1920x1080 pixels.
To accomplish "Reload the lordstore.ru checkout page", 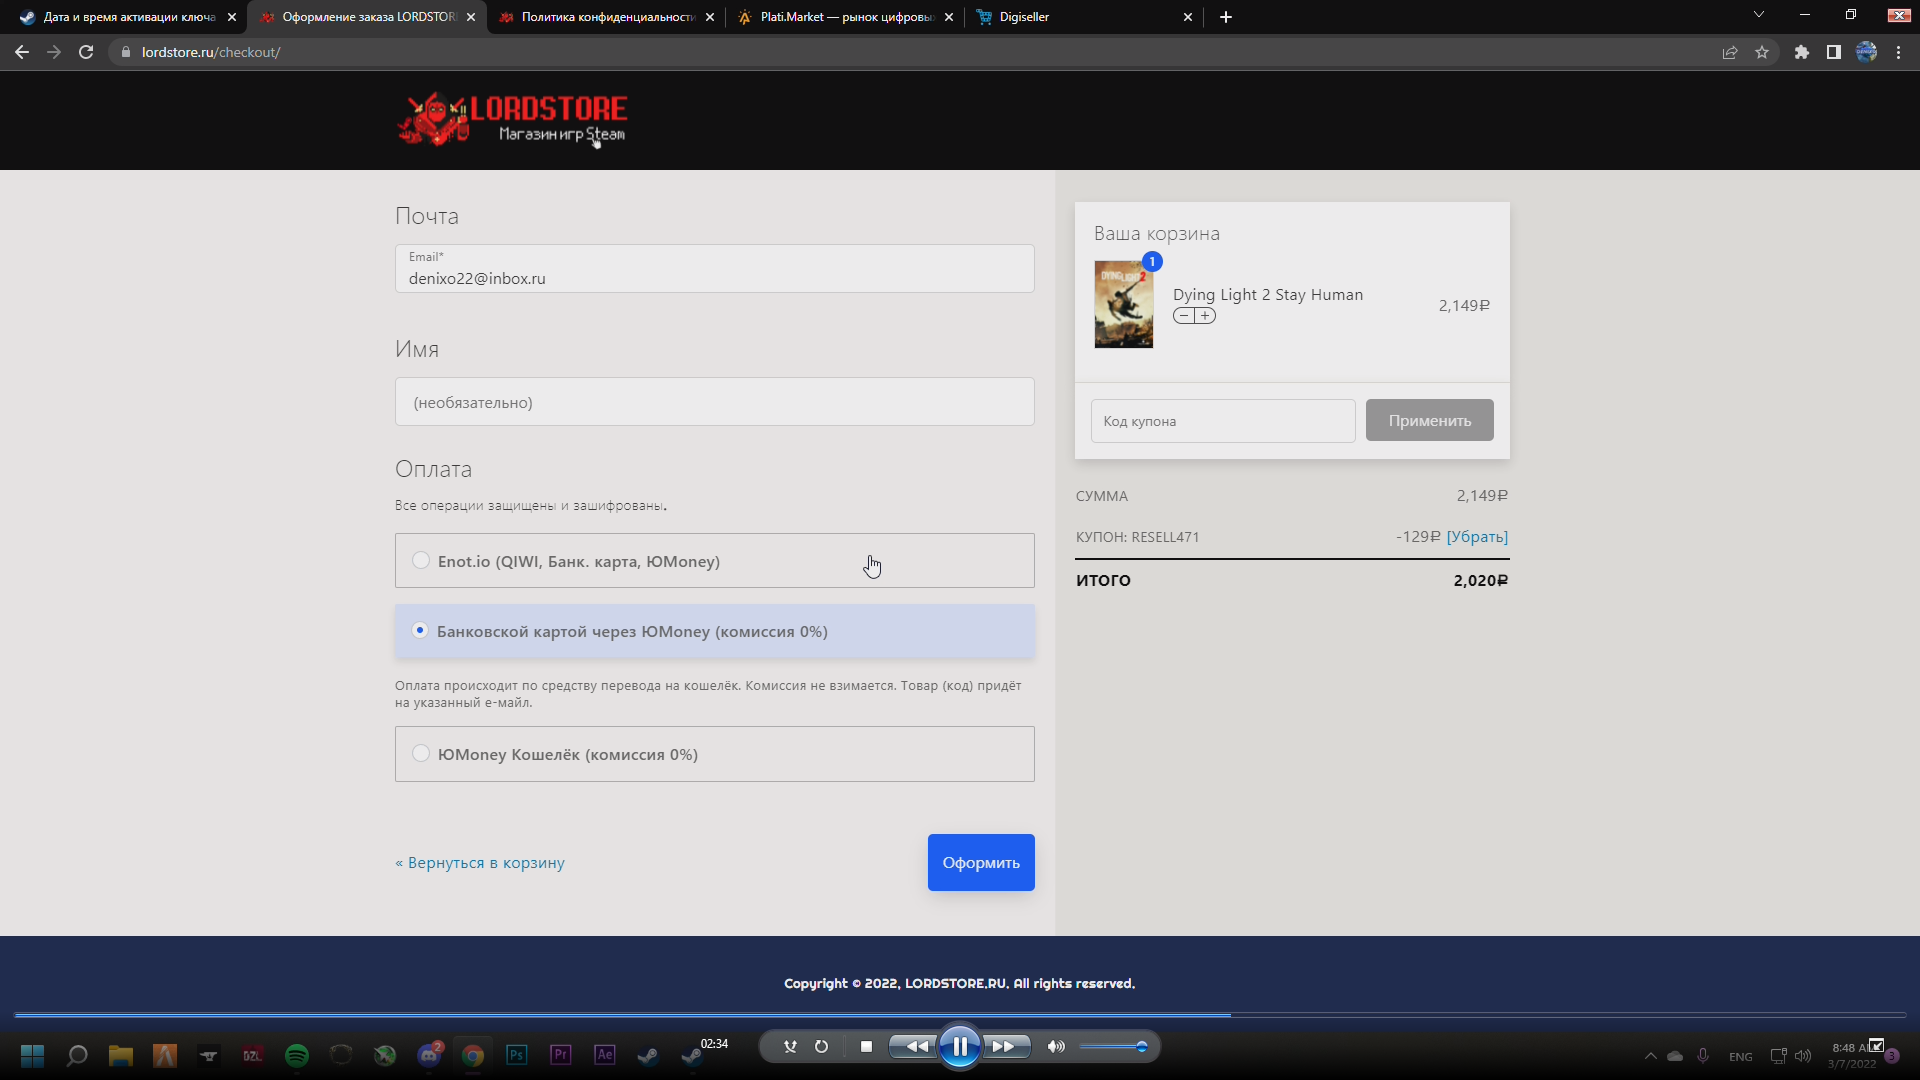I will [86, 52].
